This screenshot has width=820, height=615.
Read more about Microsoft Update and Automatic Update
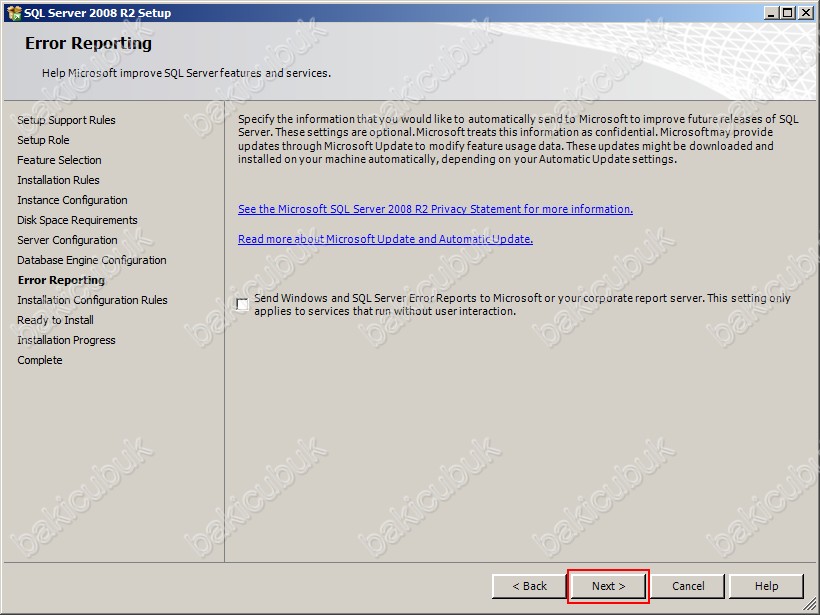(385, 239)
